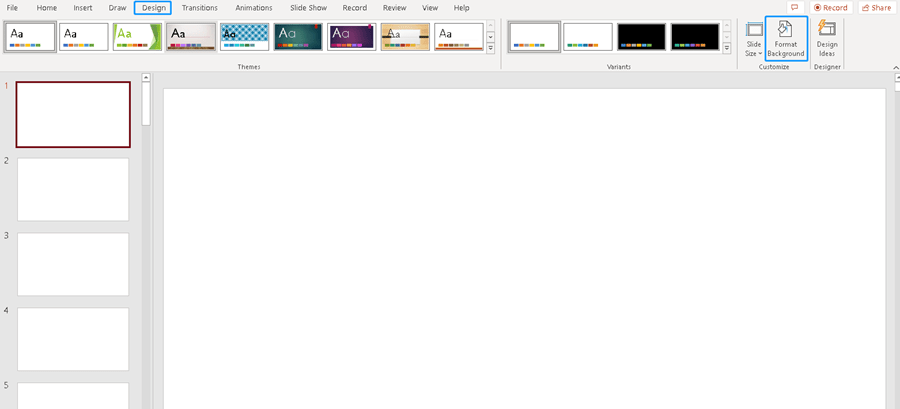Expand the Variants gallery options
The image size is (900, 409).
click(727, 49)
